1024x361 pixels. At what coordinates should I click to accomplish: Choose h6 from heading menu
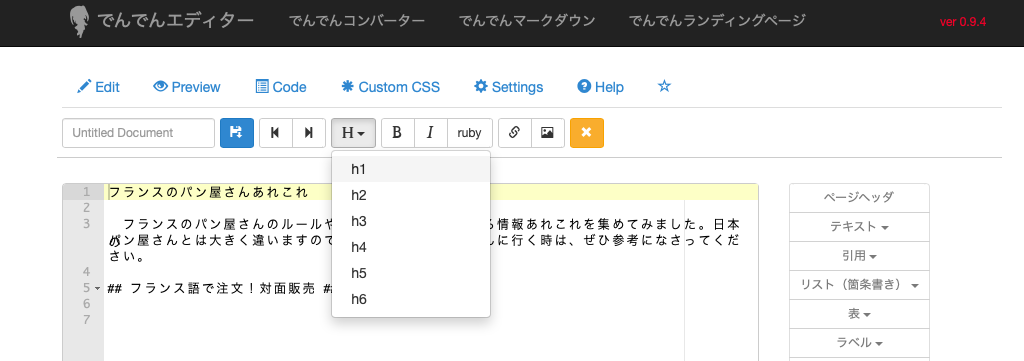tap(411, 300)
